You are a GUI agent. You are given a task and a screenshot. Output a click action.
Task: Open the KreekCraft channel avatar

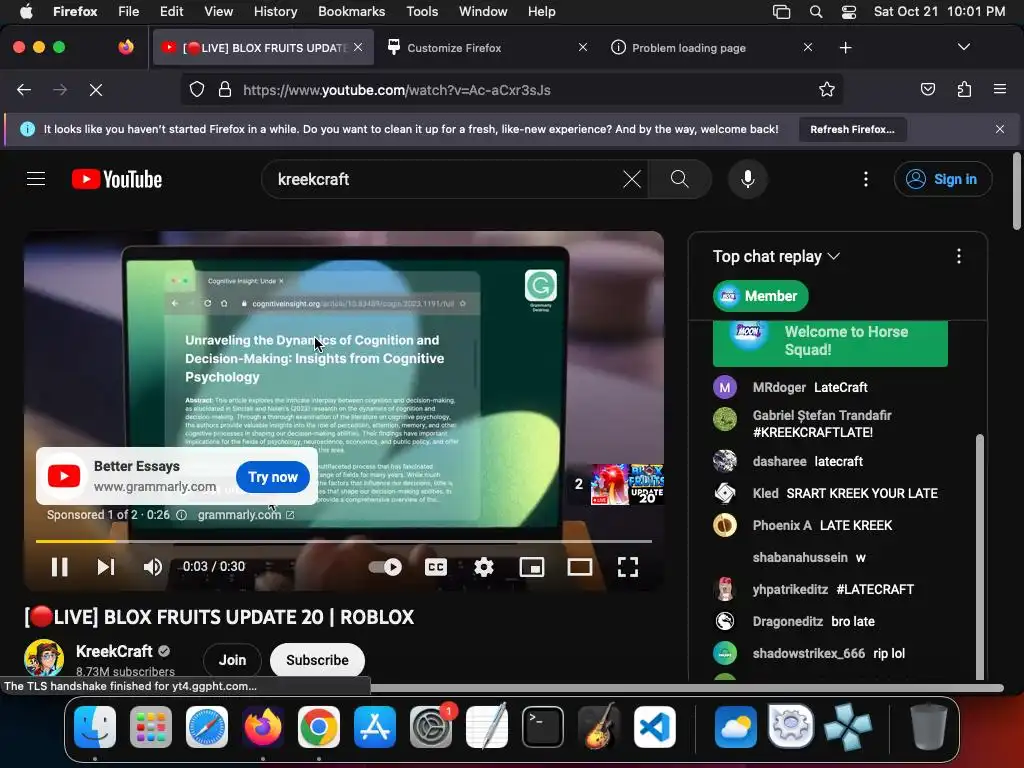[x=44, y=658]
